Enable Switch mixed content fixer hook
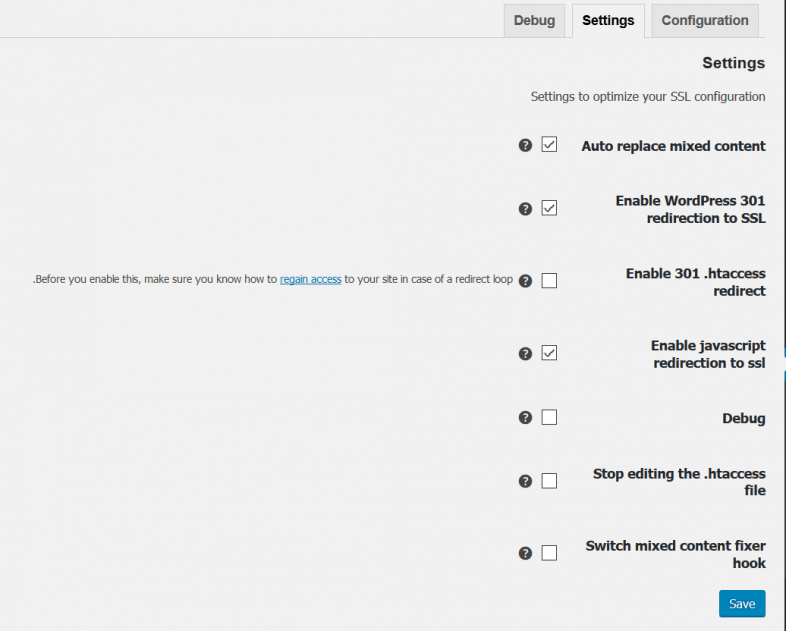Viewport: 786px width, 631px height. [549, 553]
